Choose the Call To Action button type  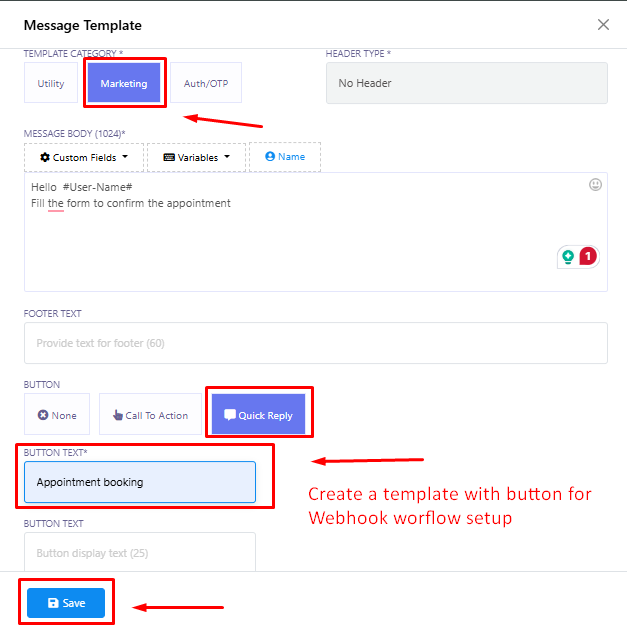coord(150,415)
